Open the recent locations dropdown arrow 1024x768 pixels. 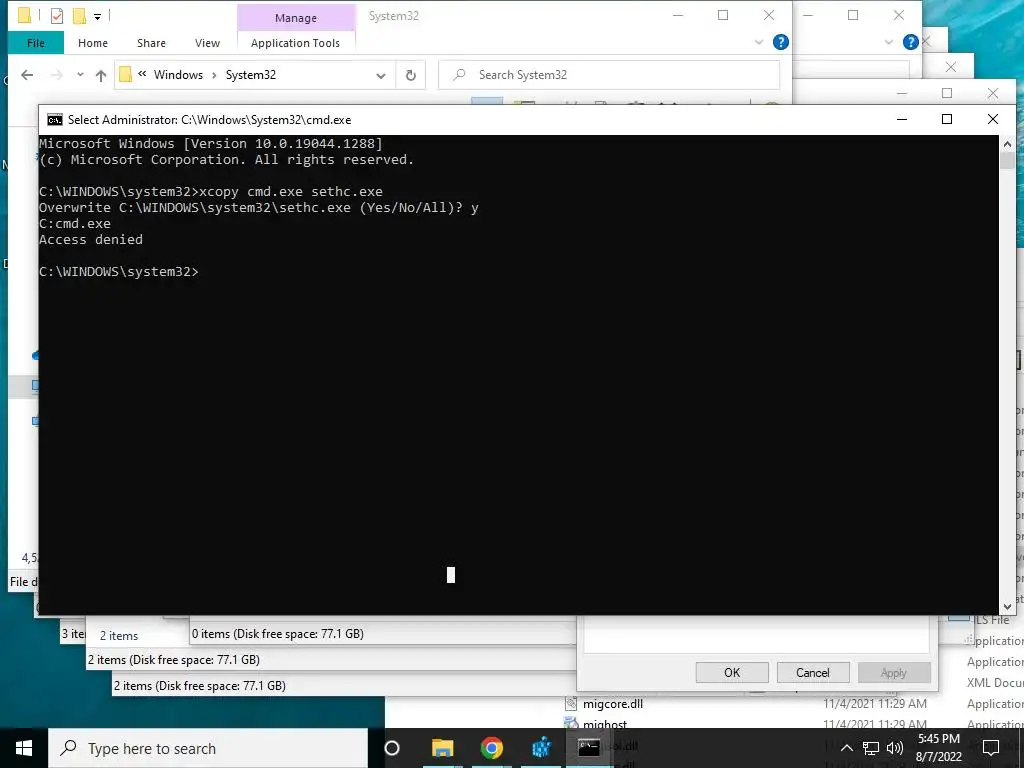click(80, 75)
